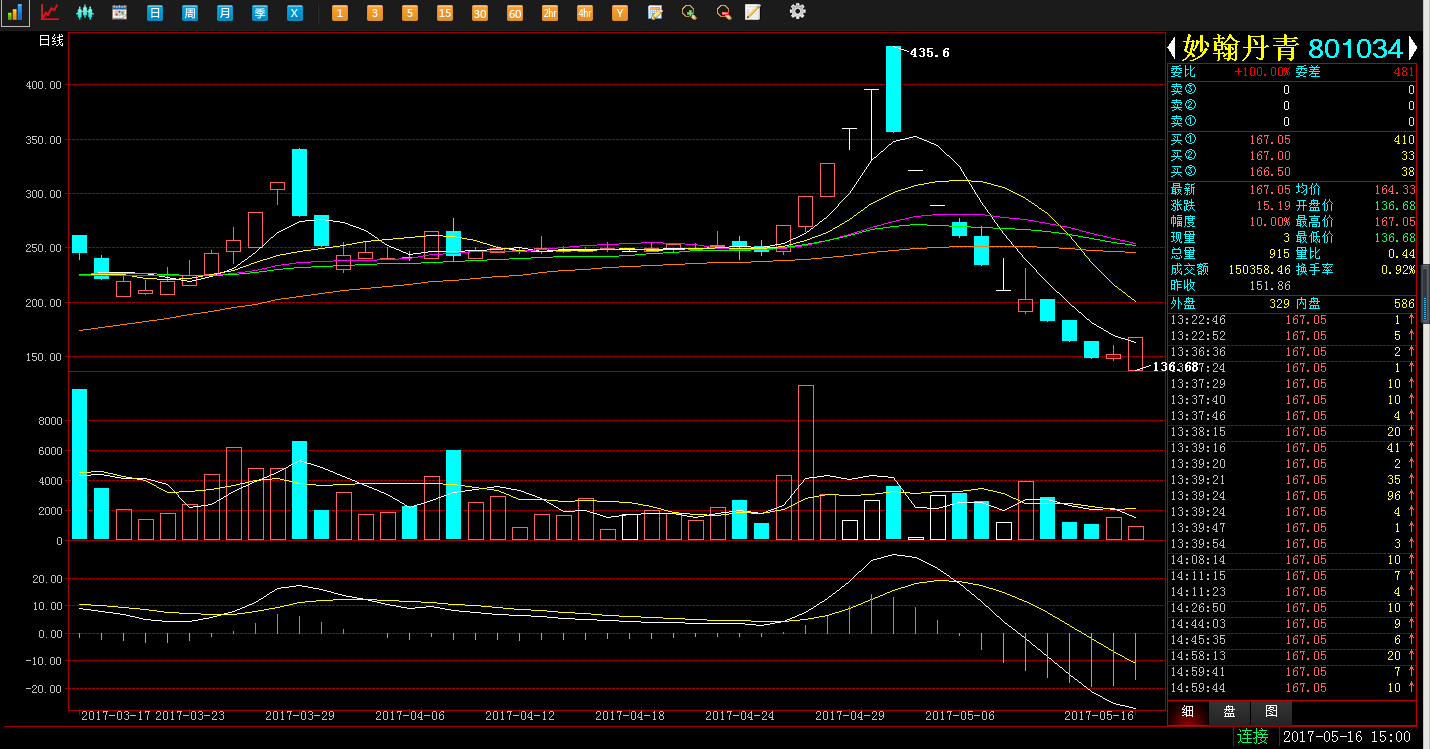The height and width of the screenshot is (749, 1430).
Task: Click the 委比 value +100.00%
Action: point(1262,72)
